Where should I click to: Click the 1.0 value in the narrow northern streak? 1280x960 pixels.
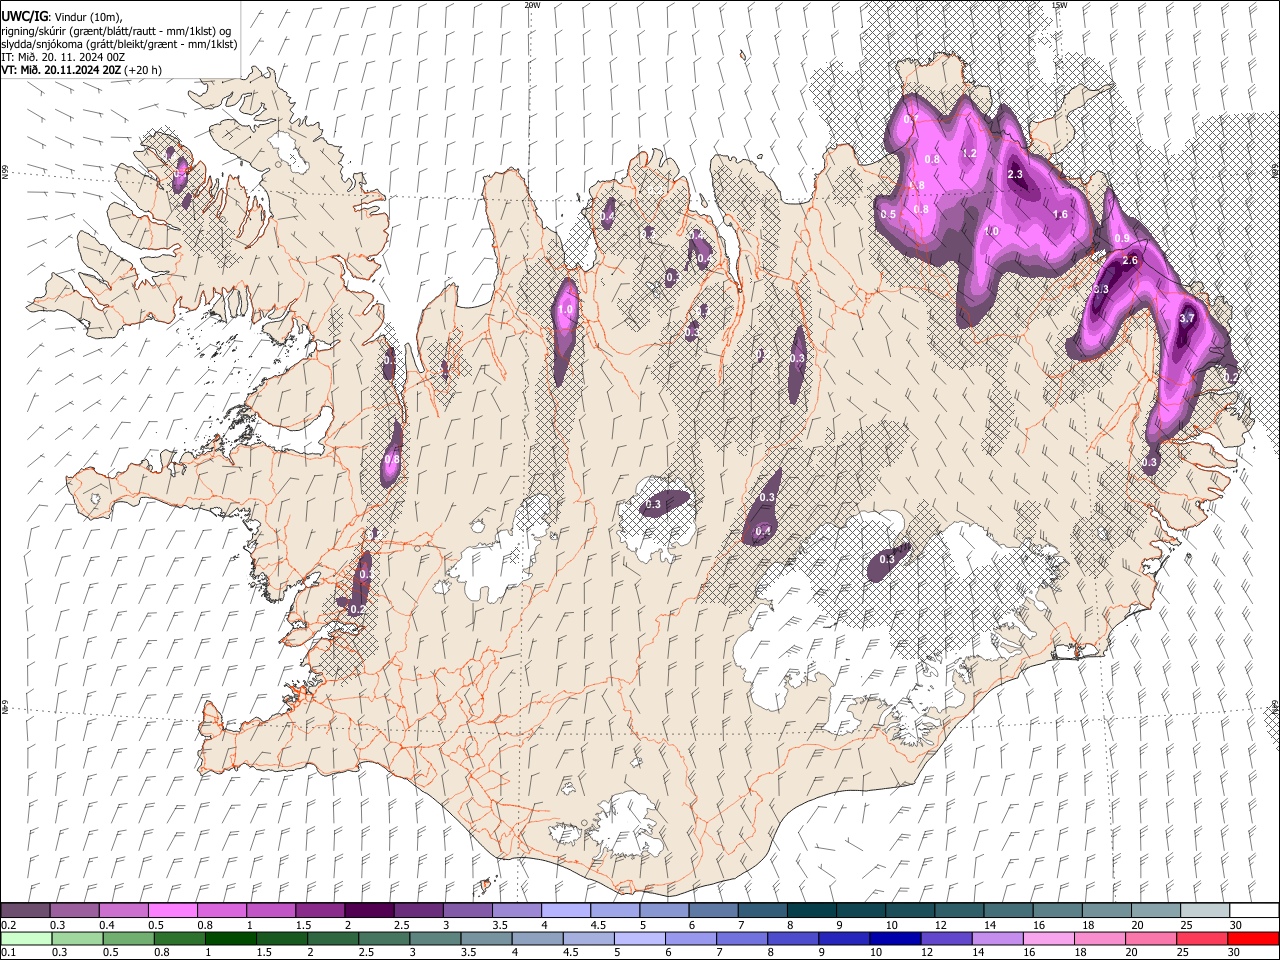(565, 310)
